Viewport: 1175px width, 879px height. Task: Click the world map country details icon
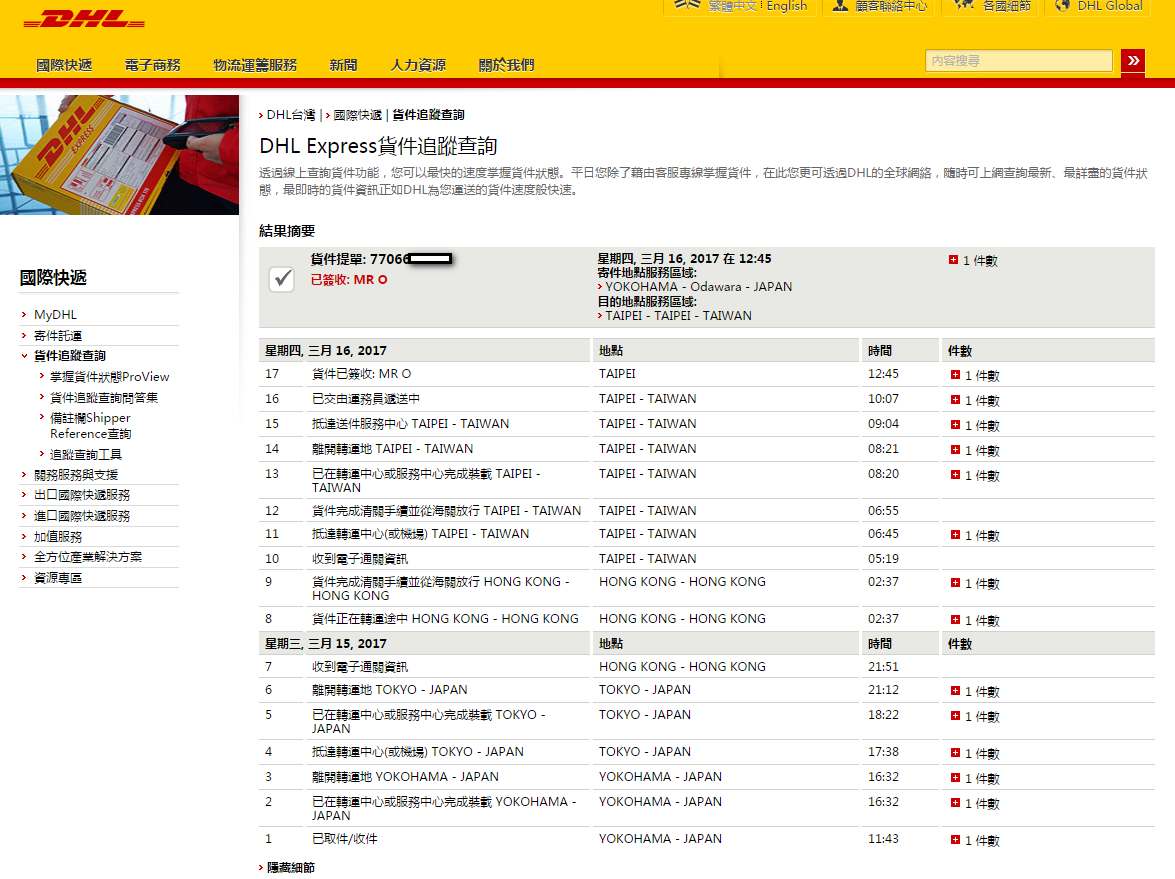click(964, 5)
